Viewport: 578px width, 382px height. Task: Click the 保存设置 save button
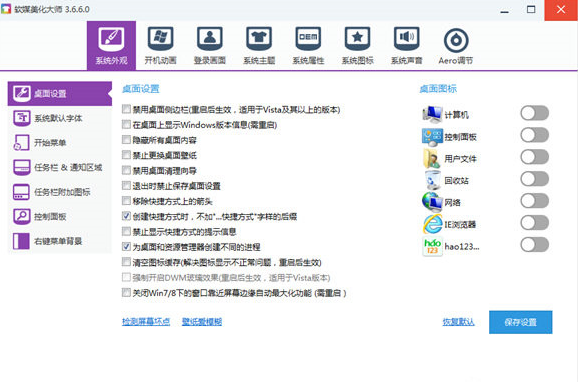click(x=520, y=322)
